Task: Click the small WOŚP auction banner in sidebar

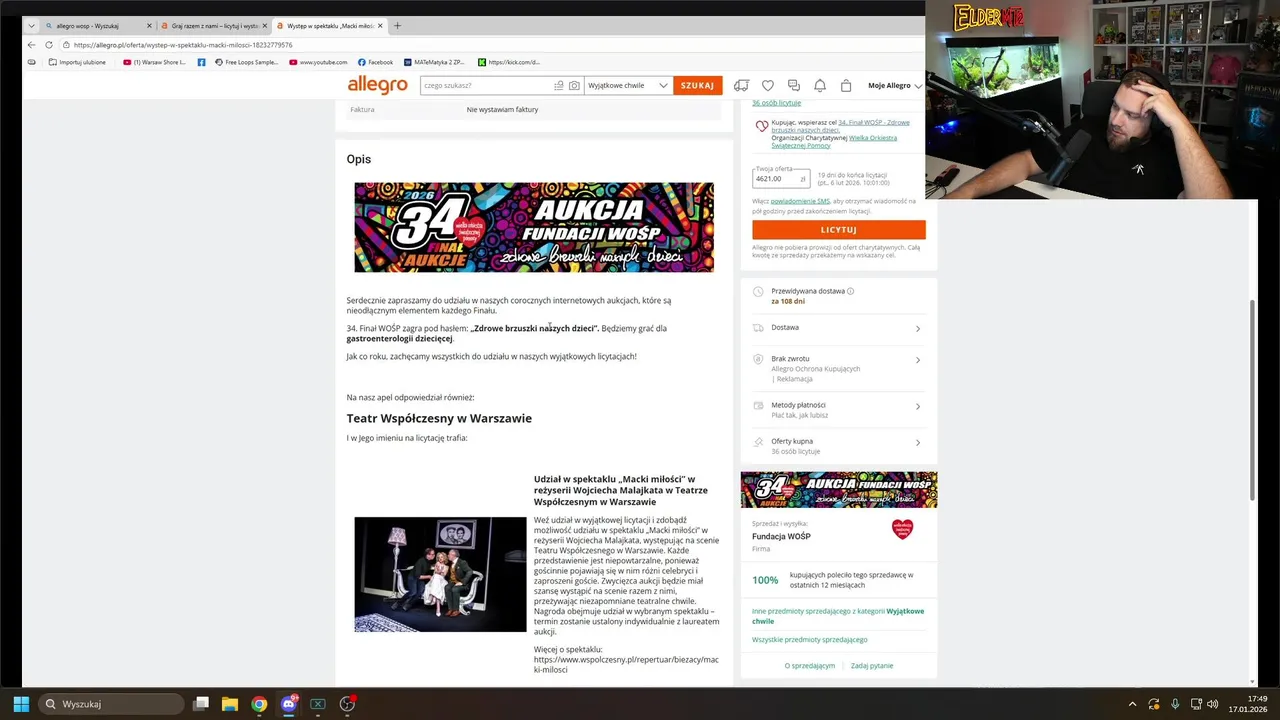Action: tap(838, 490)
